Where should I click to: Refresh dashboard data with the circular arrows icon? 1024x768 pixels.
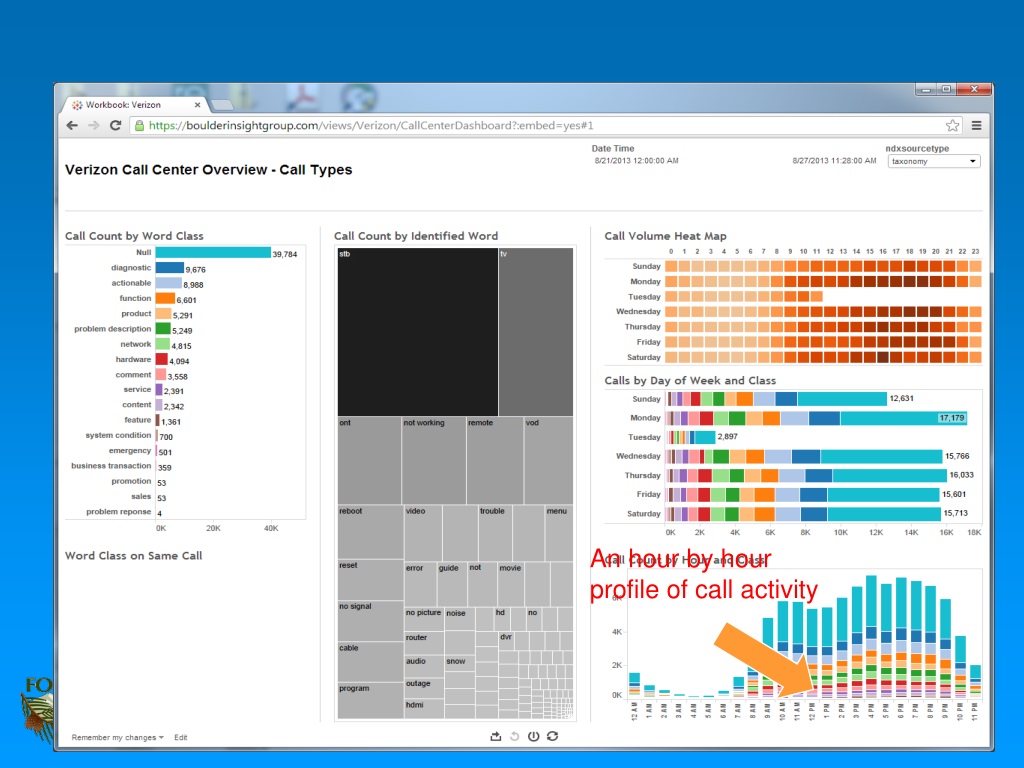tap(552, 737)
